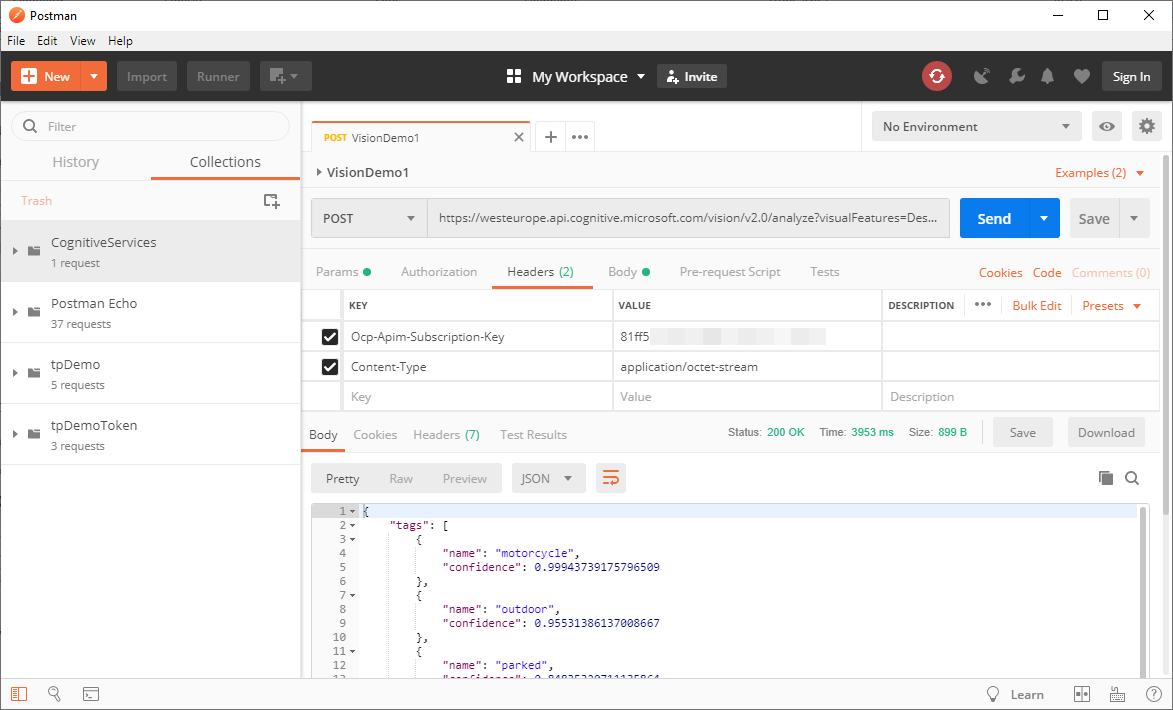Click the new collection icon
Screen dimensions: 1173x710
point(271,201)
